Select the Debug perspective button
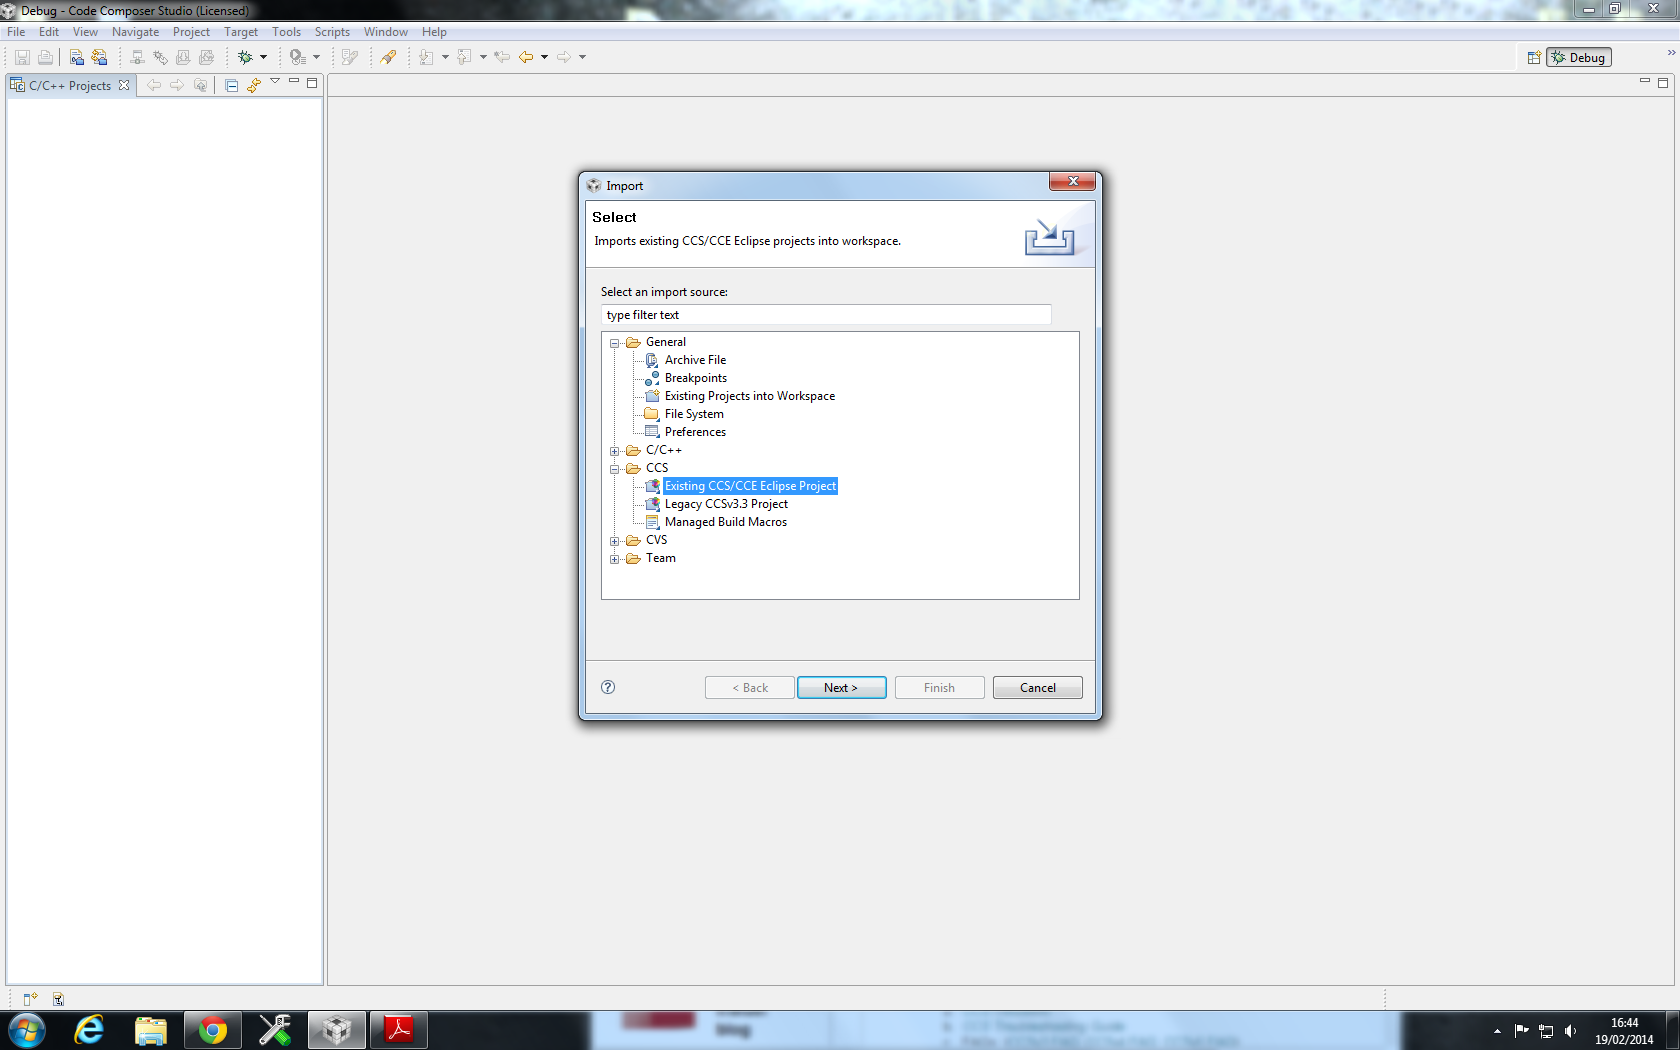The height and width of the screenshot is (1050, 1680). click(1579, 58)
